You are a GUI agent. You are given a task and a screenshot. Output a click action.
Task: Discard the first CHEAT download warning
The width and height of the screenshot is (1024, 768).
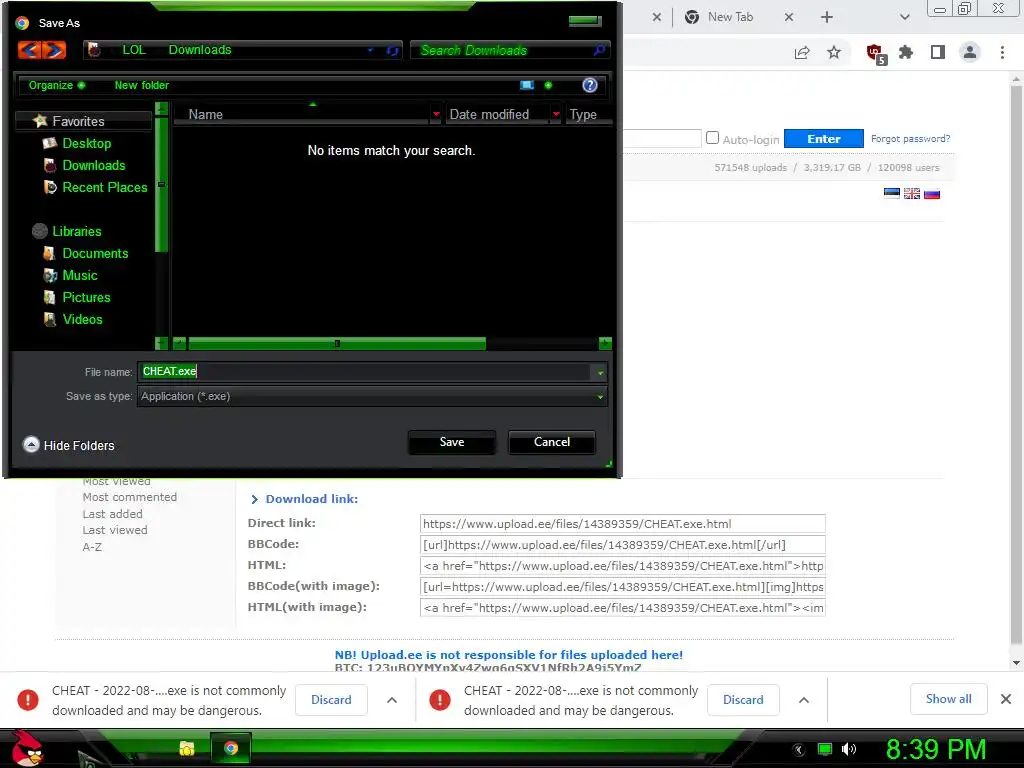[331, 699]
